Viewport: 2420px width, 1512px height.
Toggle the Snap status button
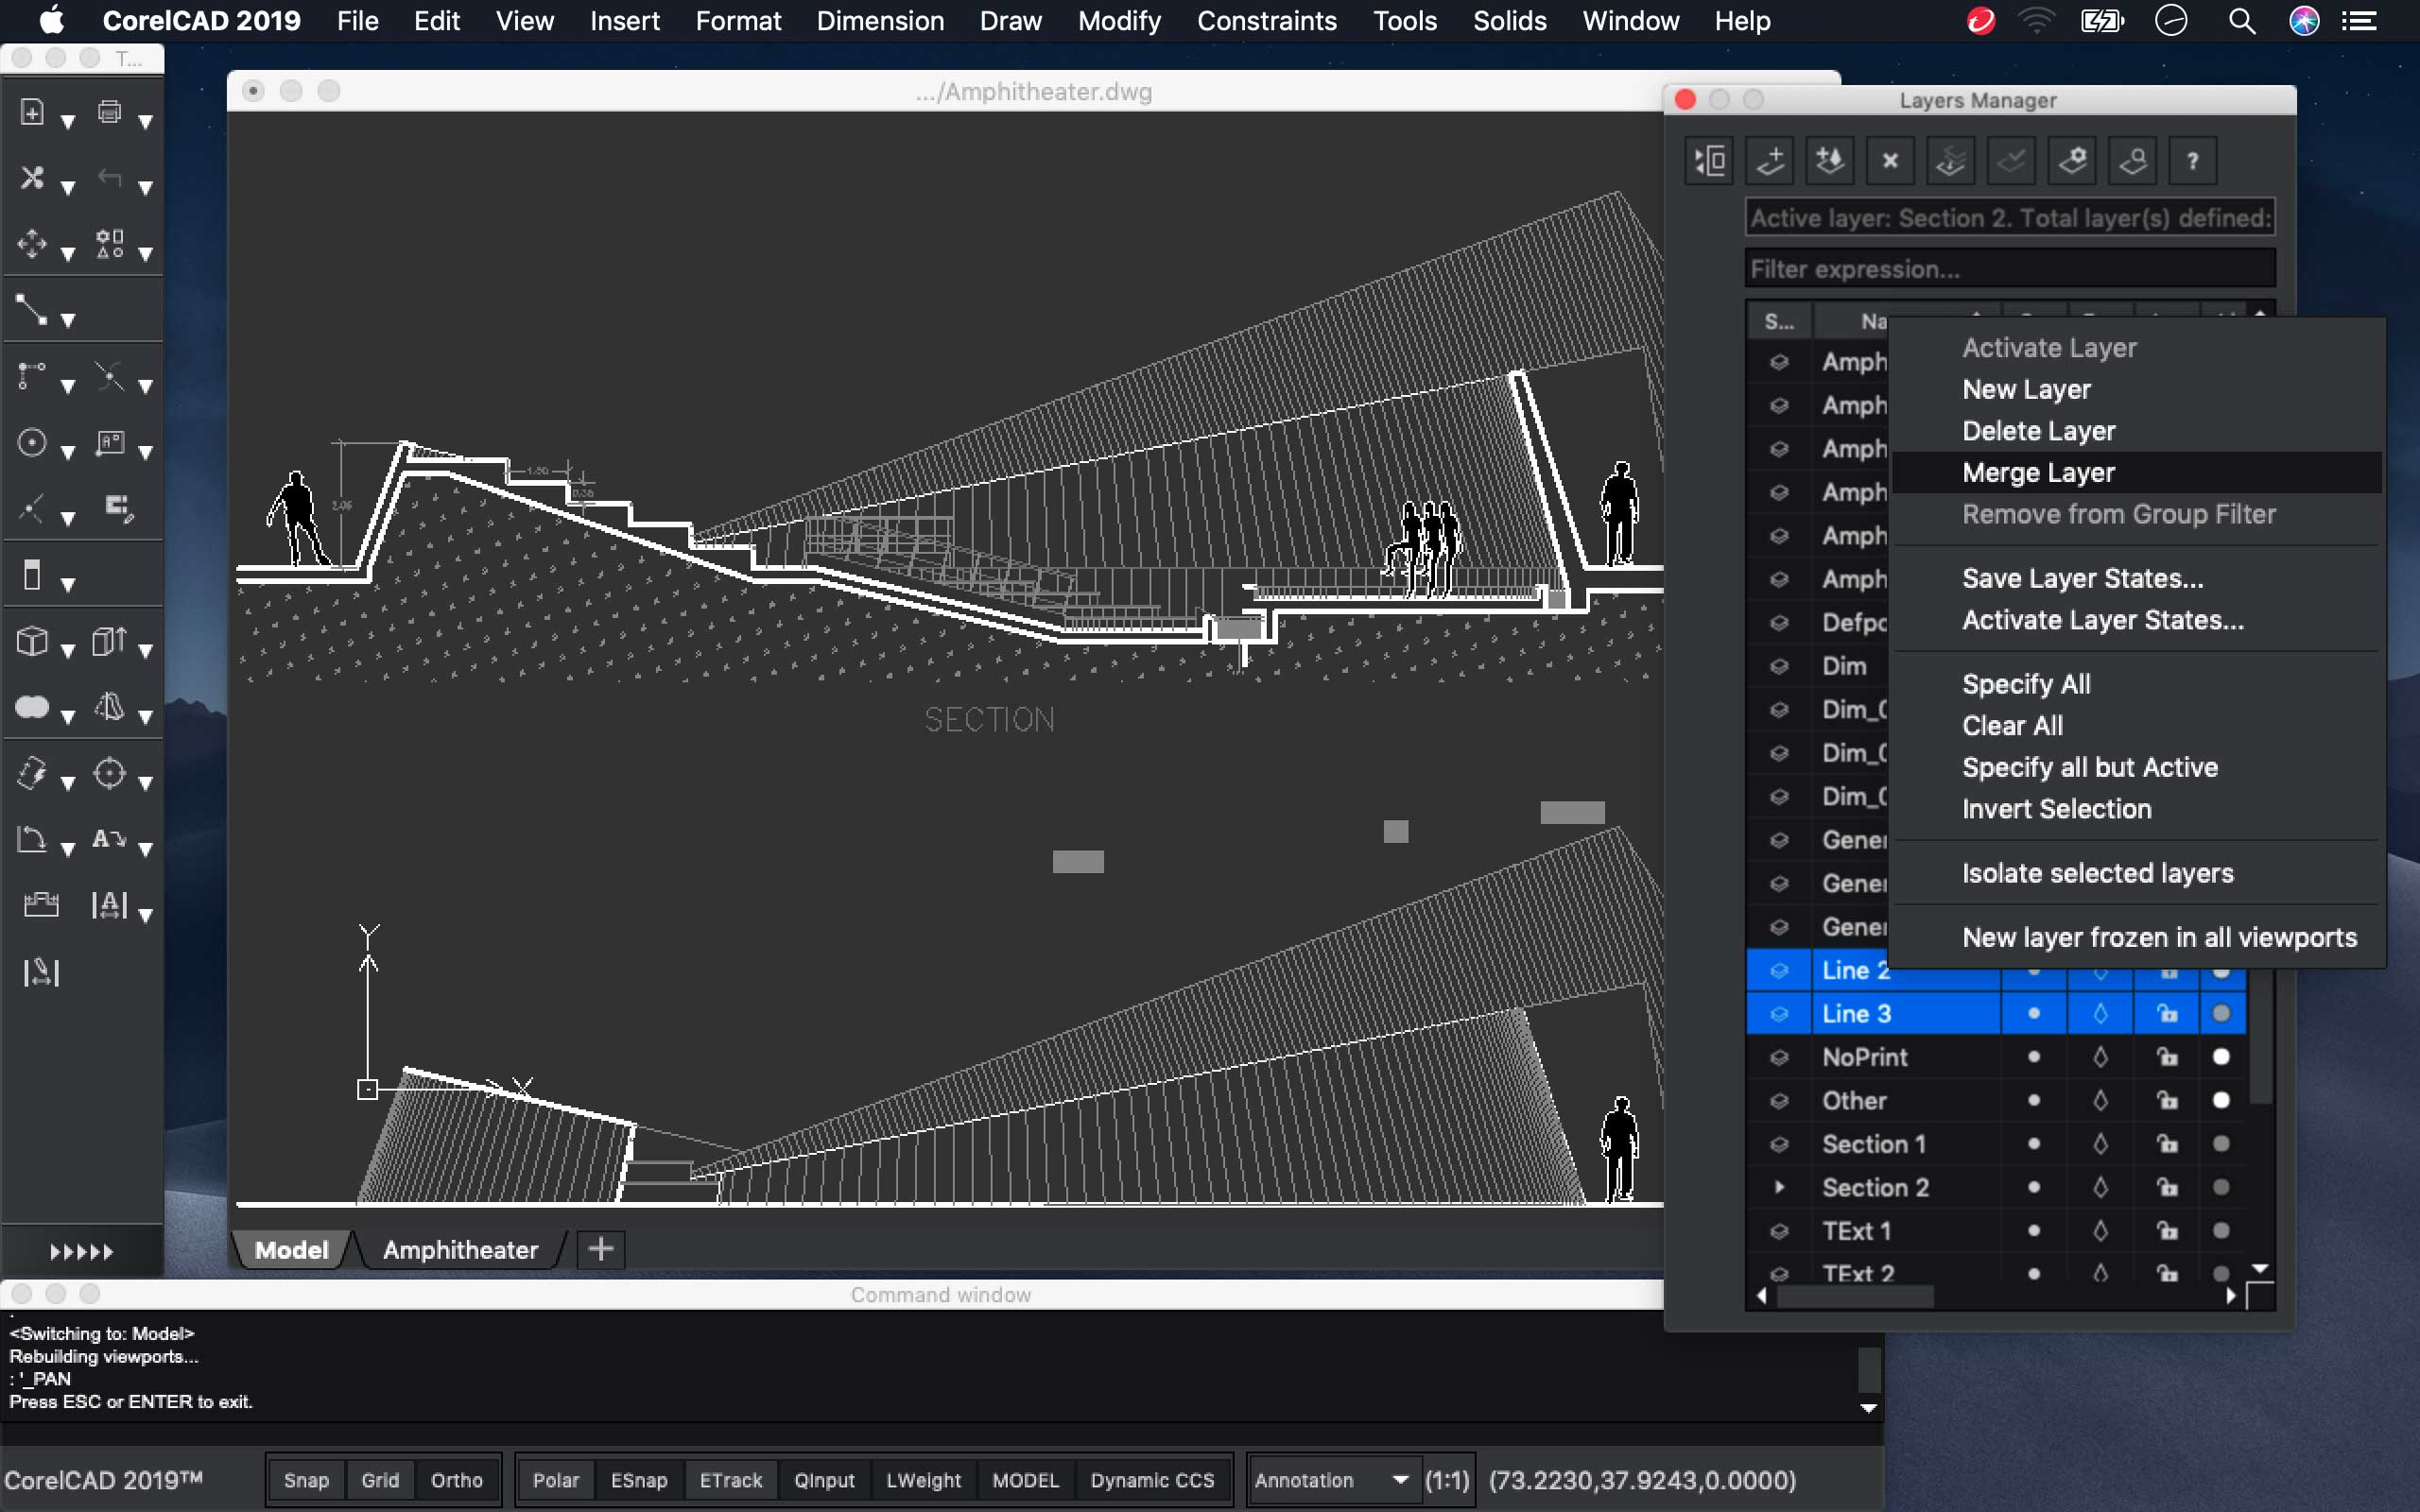click(306, 1480)
